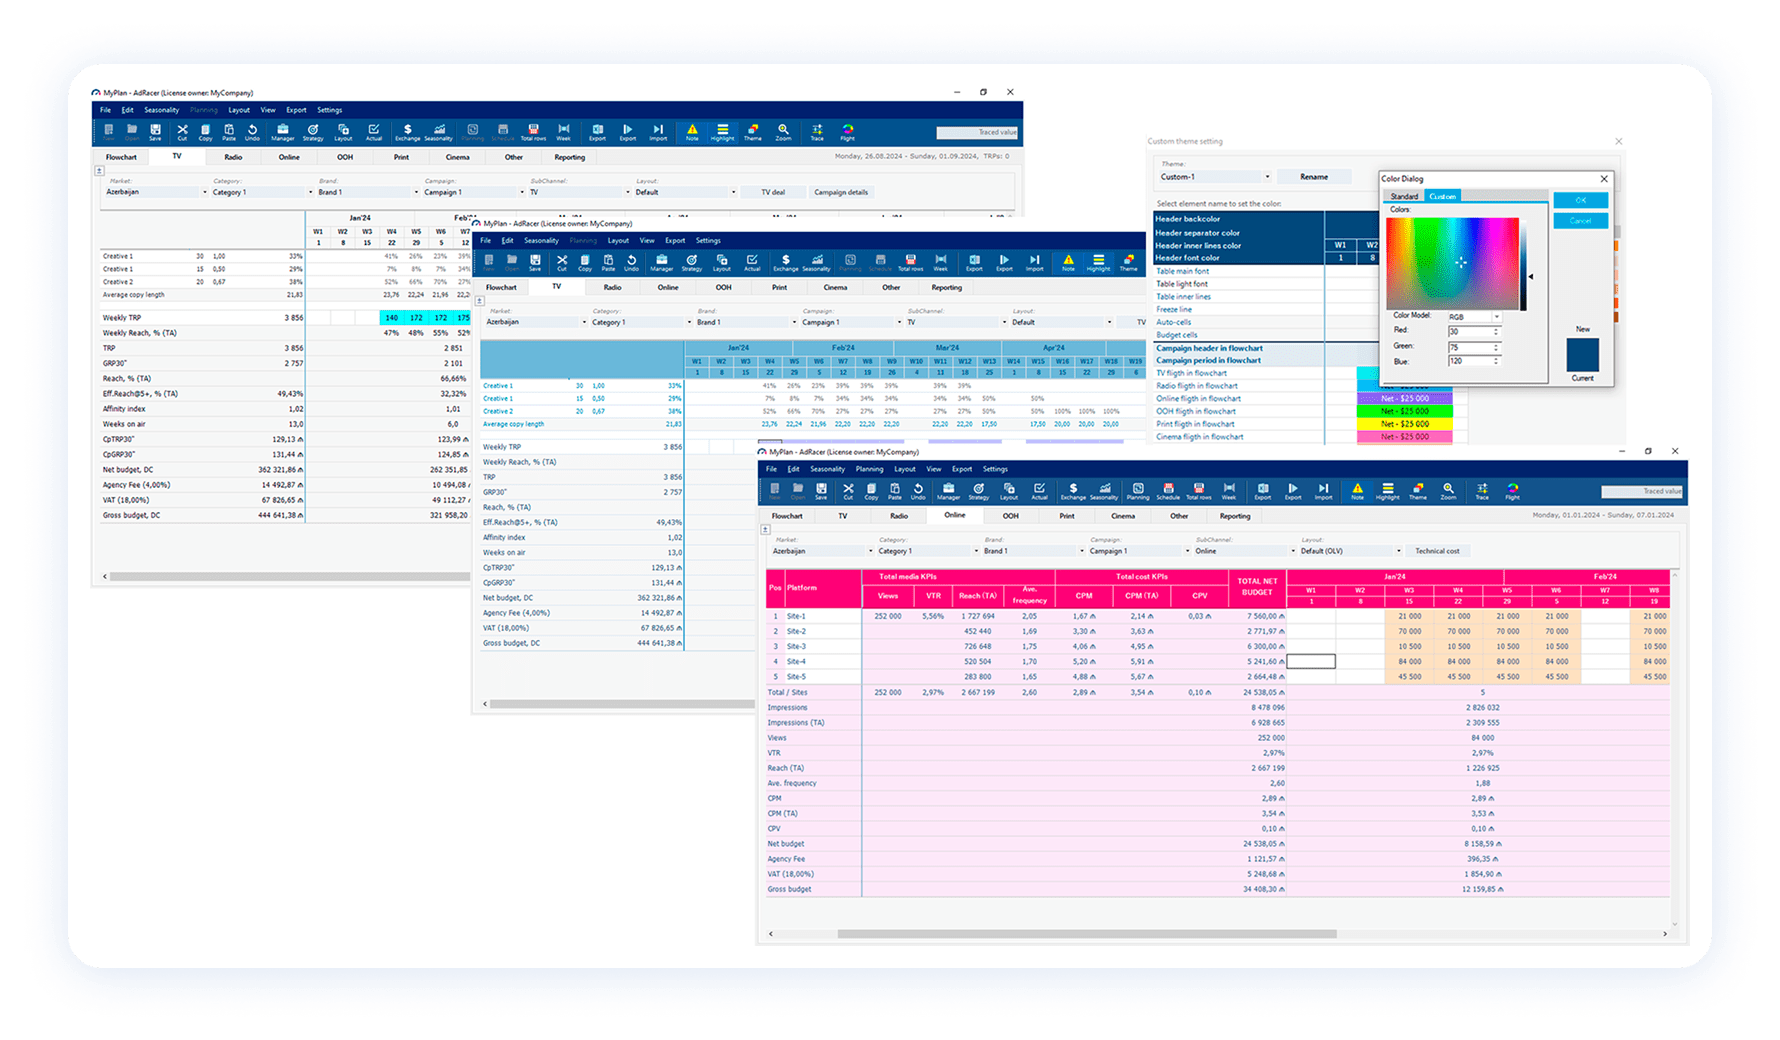Open Manager tool in front Online window toolbar

tap(948, 490)
